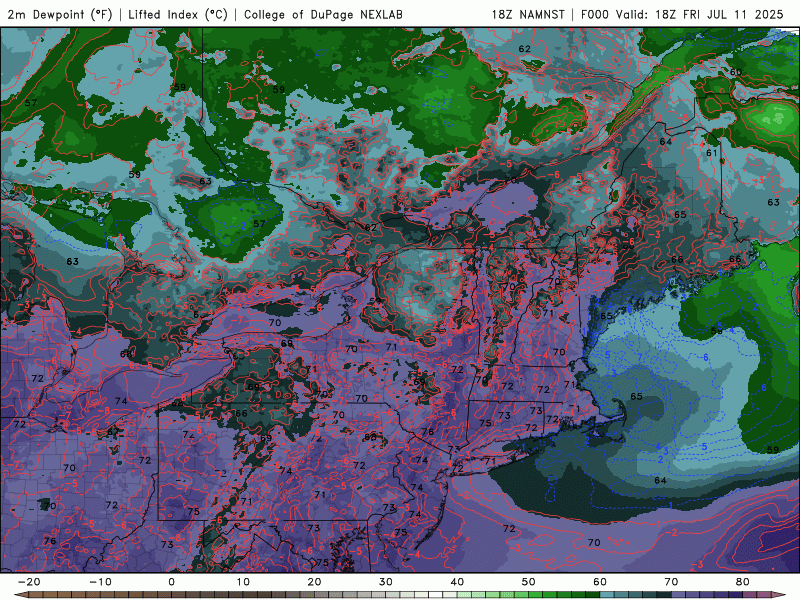800x600 pixels.
Task: Click the 0 label on the color scale
Action: point(171,582)
